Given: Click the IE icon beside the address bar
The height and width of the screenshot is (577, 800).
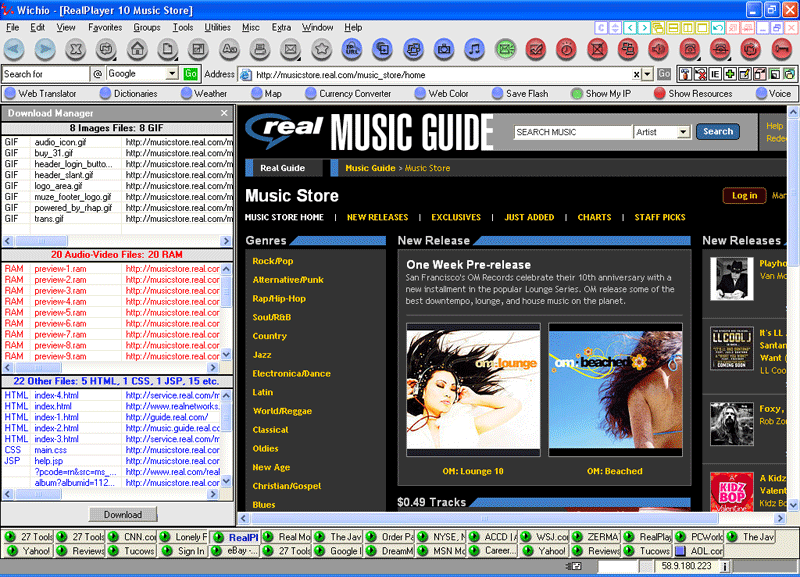Looking at the screenshot, I should 715,74.
